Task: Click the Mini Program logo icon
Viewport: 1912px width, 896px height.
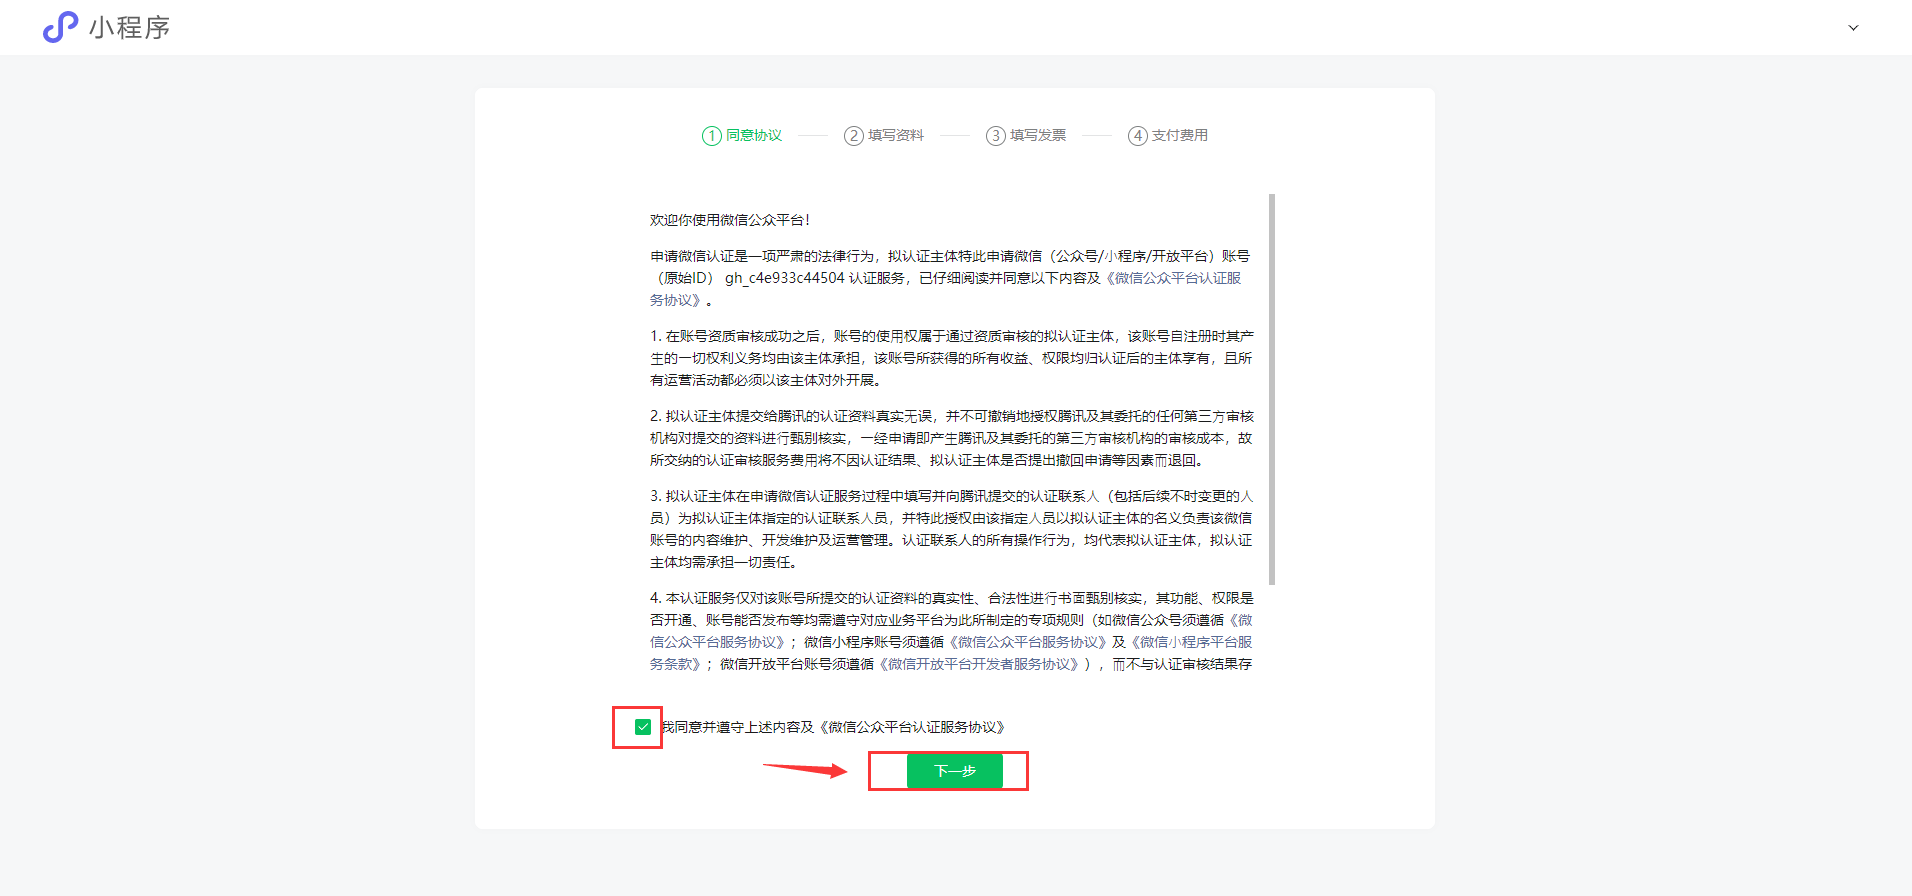Action: click(x=60, y=27)
